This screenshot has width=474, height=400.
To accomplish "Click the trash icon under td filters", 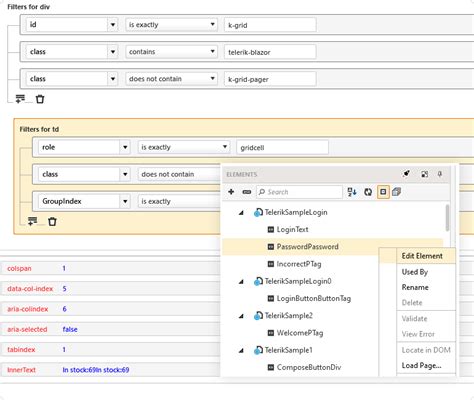I will 52,222.
